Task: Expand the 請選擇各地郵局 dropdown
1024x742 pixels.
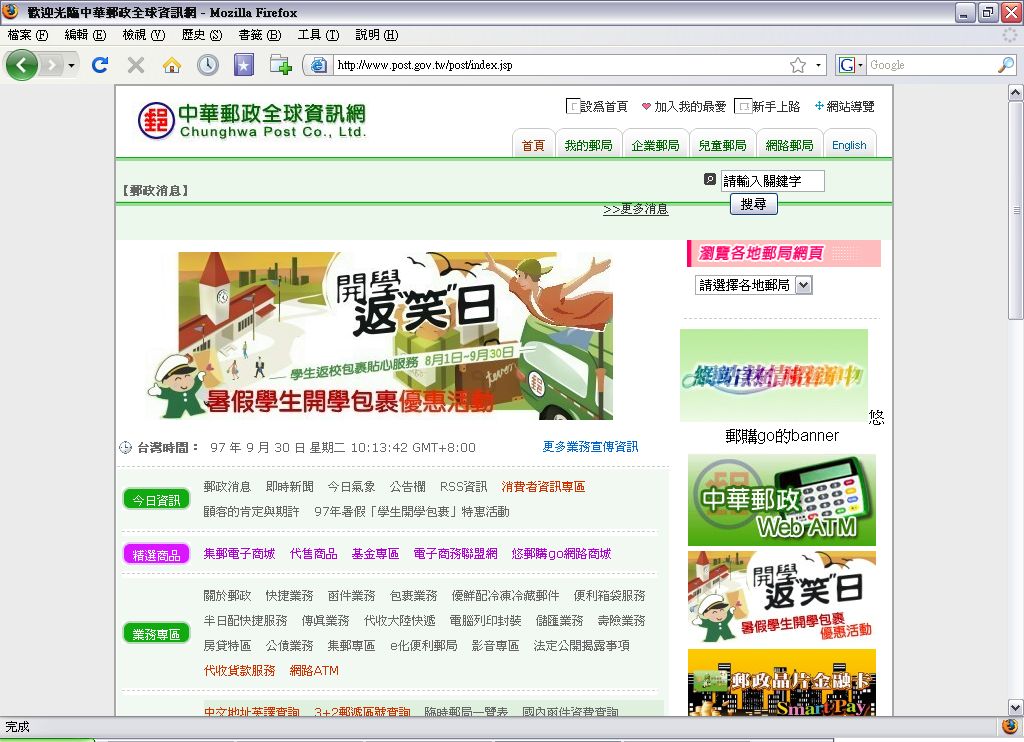Action: [805, 285]
